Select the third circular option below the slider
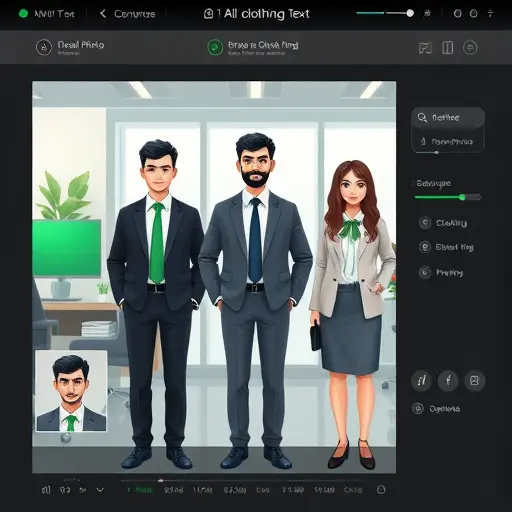The width and height of the screenshot is (512, 512). [425, 272]
